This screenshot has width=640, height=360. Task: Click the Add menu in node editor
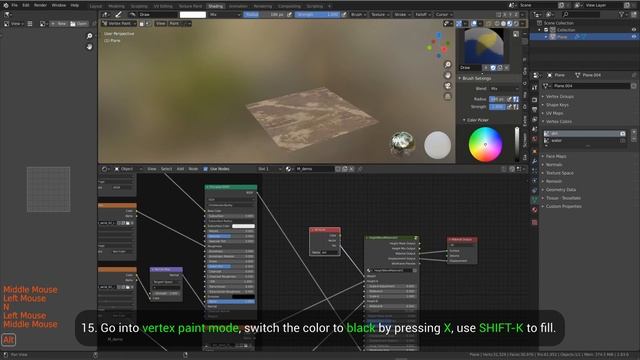click(180, 169)
